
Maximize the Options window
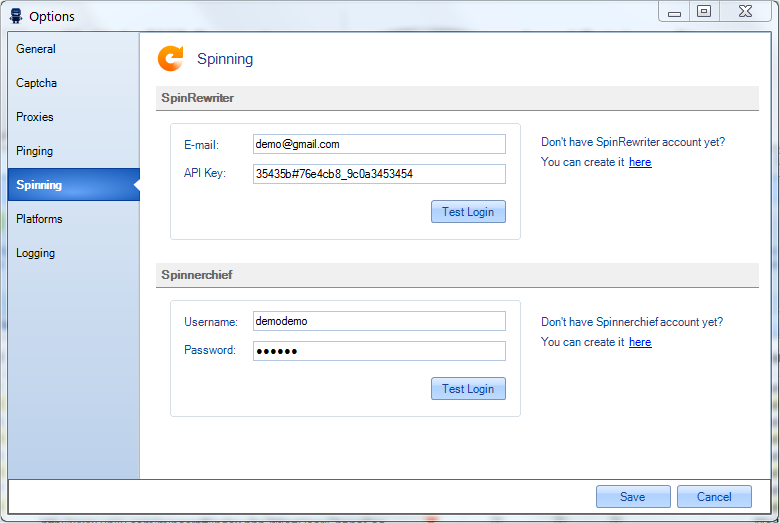point(704,11)
